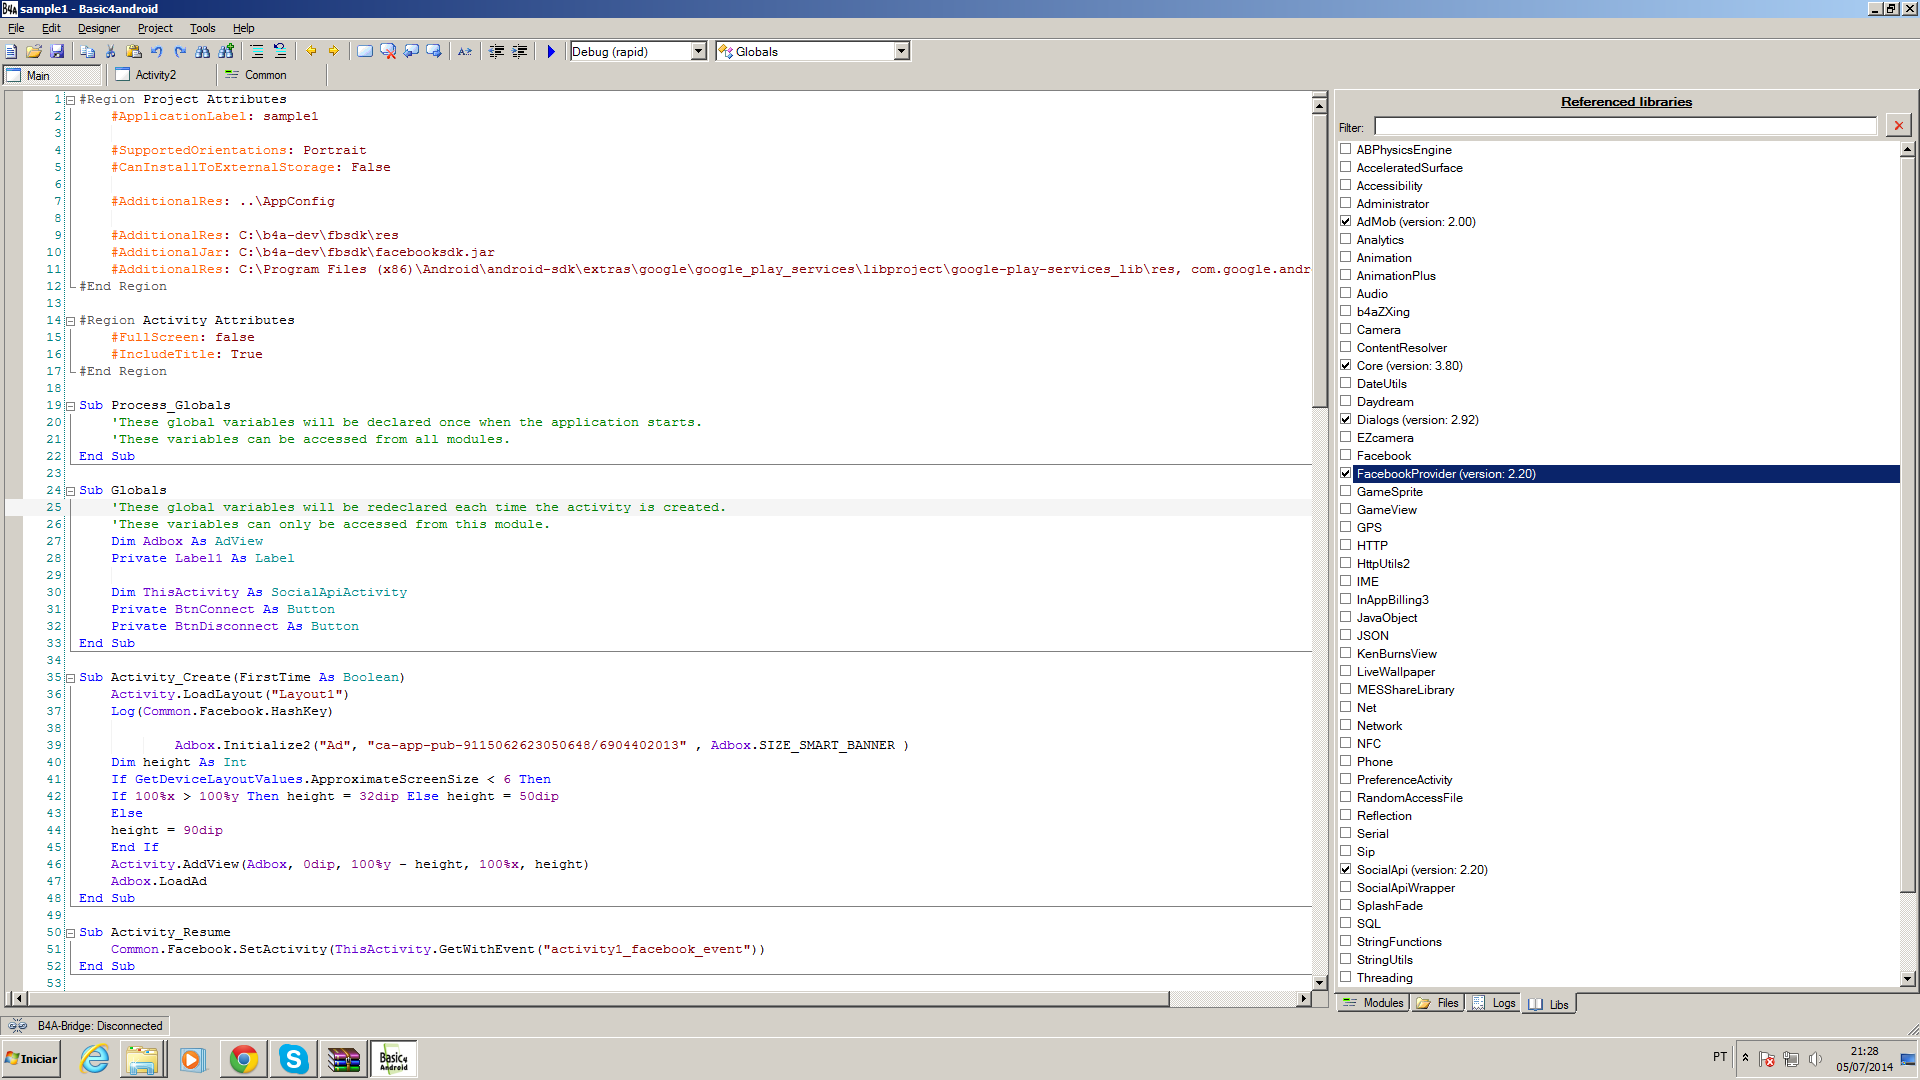Uncheck the AdMob library checkbox

pyautogui.click(x=1346, y=222)
